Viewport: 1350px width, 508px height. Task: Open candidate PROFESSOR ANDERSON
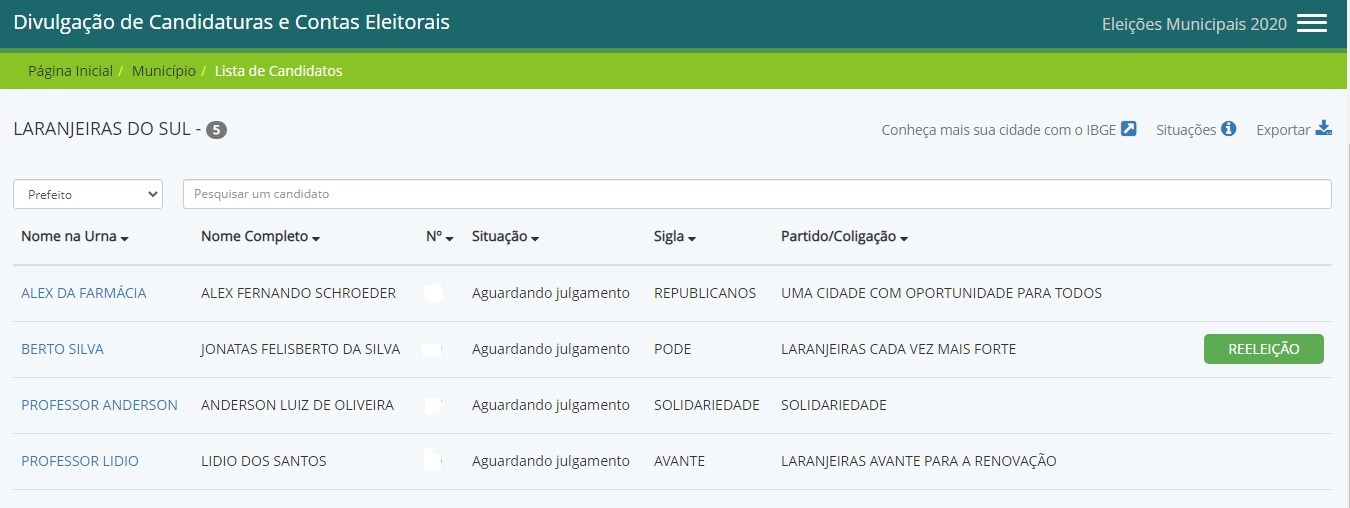click(99, 405)
